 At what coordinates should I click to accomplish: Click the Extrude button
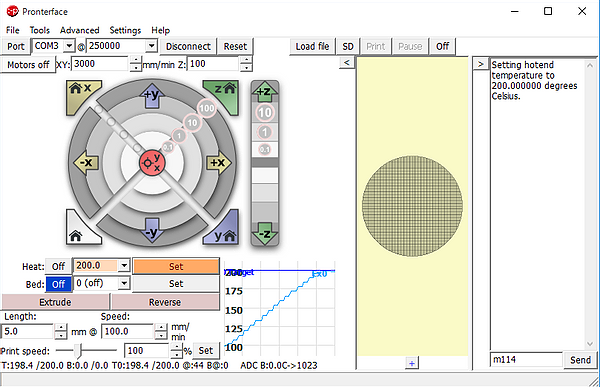click(55, 302)
